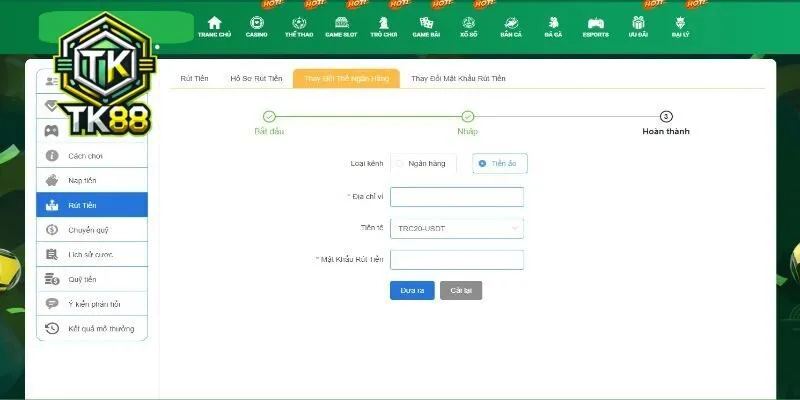This screenshot has height=400, width=800.
Task: Open the Xổ Số lottery icon
Action: 468,23
